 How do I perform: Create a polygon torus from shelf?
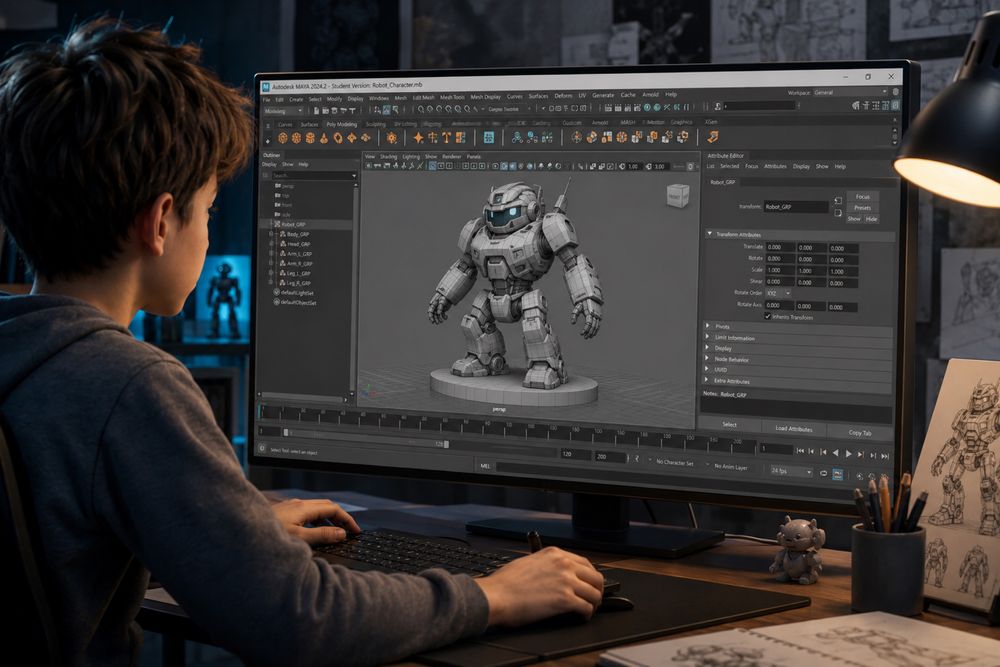[338, 138]
